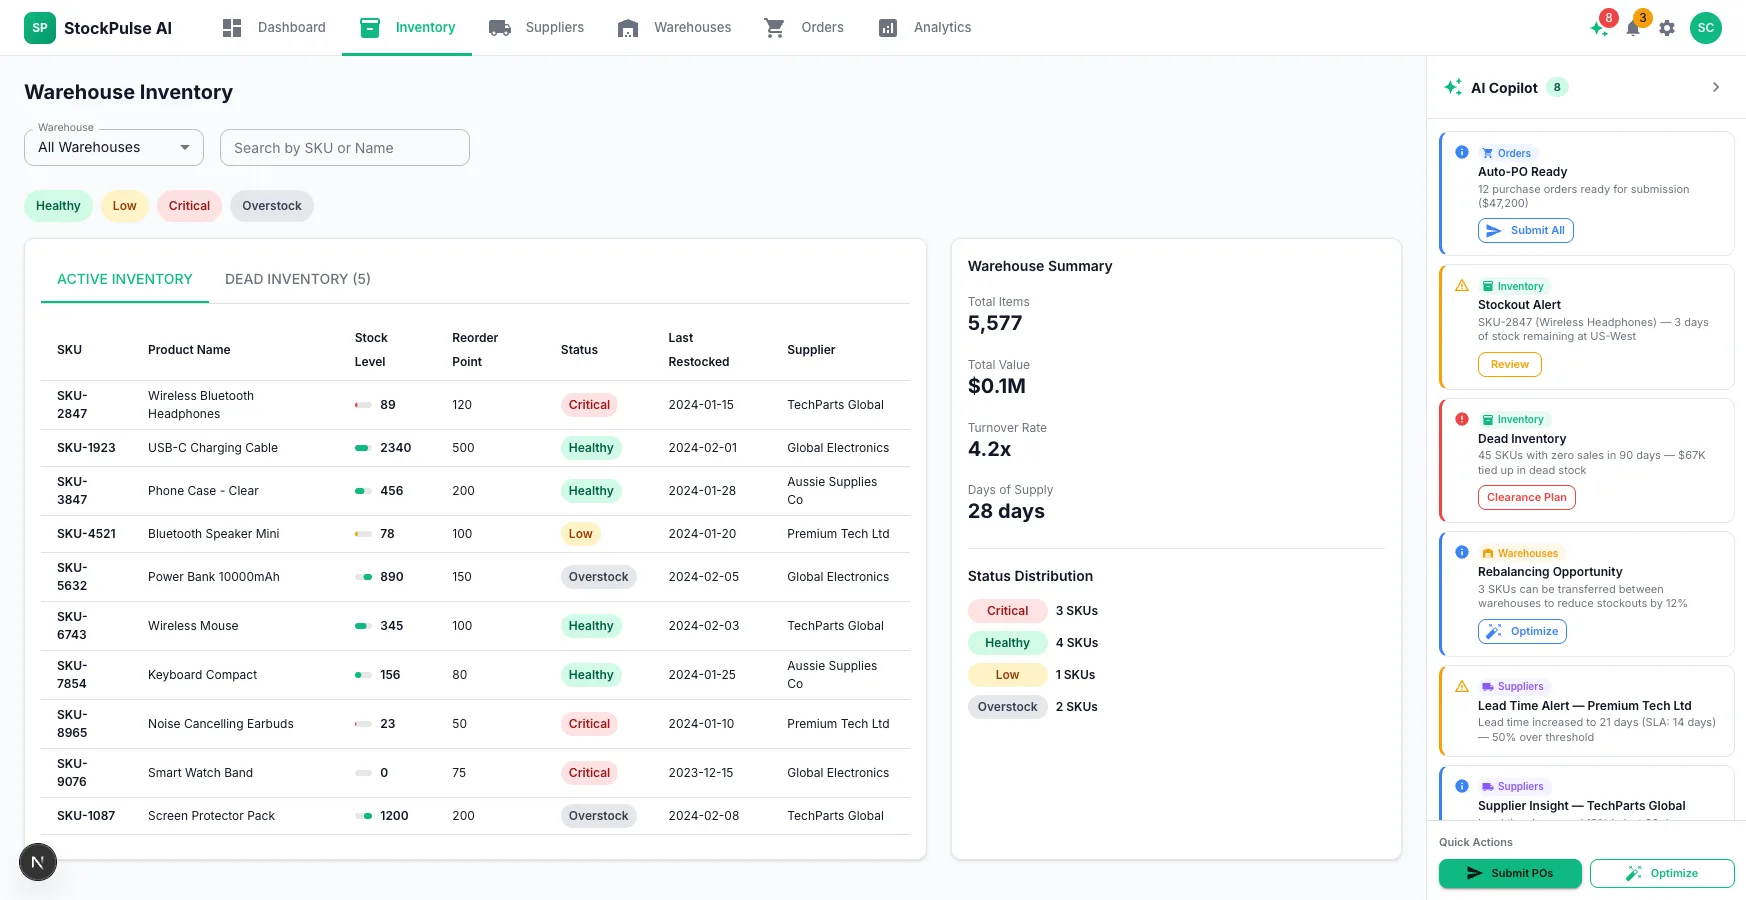Click stock level bar for SKU-2847
Viewport: 1746px width, 900px height.
[x=363, y=405]
